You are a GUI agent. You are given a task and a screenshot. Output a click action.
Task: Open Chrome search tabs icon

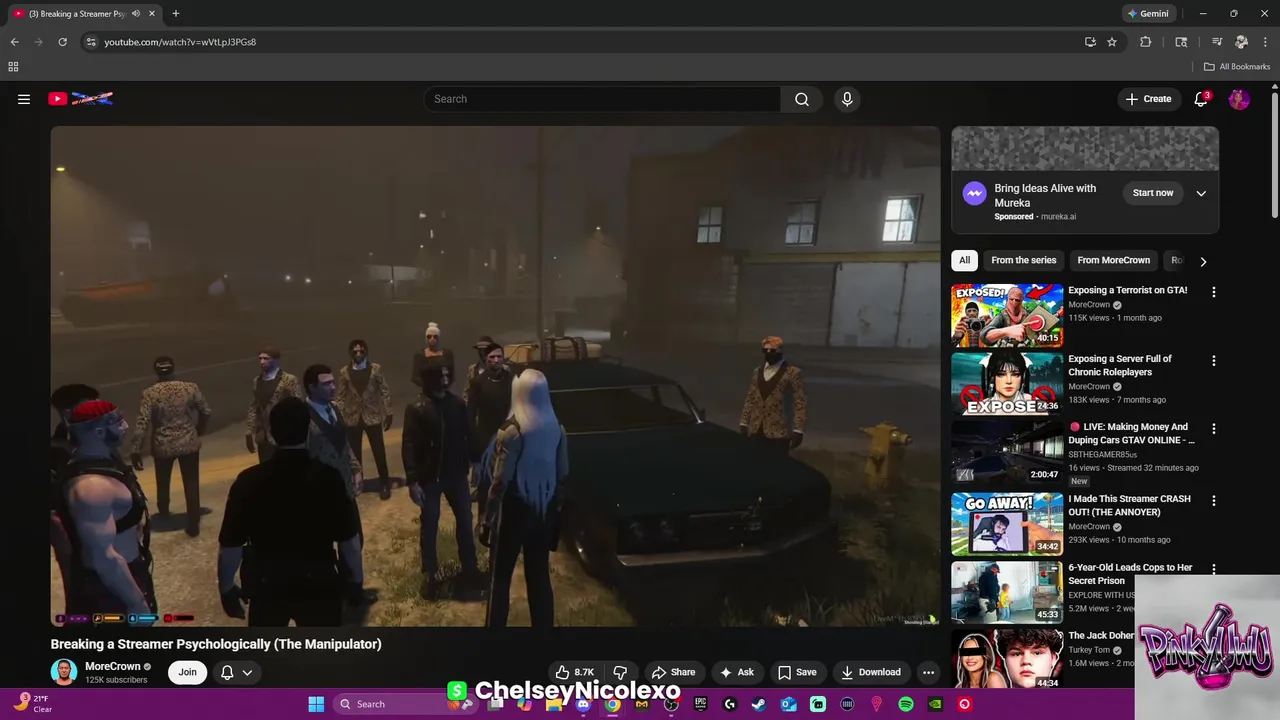[1181, 42]
